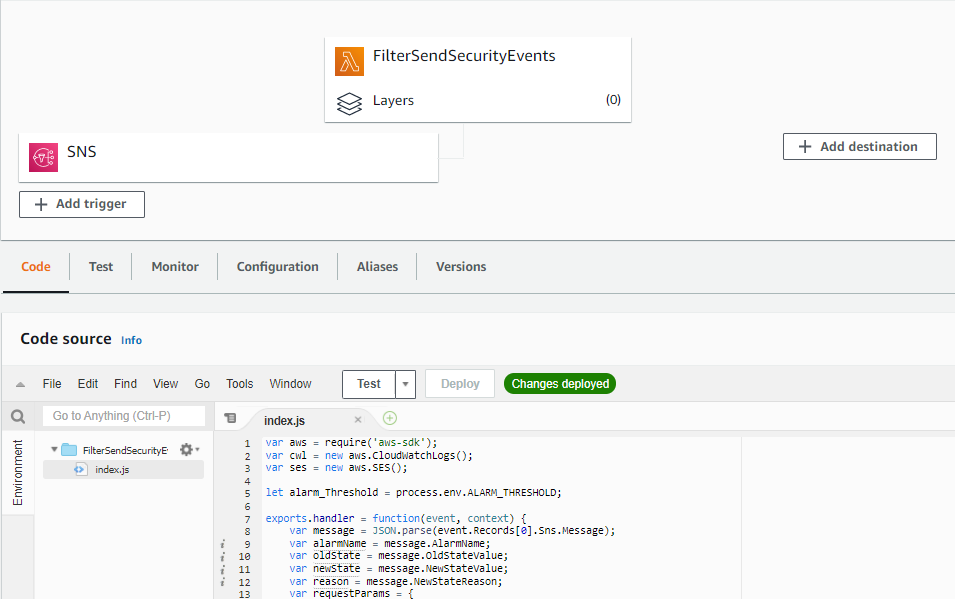This screenshot has width=955, height=599.
Task: Open a new editor tab with the plus icon
Action: click(389, 418)
